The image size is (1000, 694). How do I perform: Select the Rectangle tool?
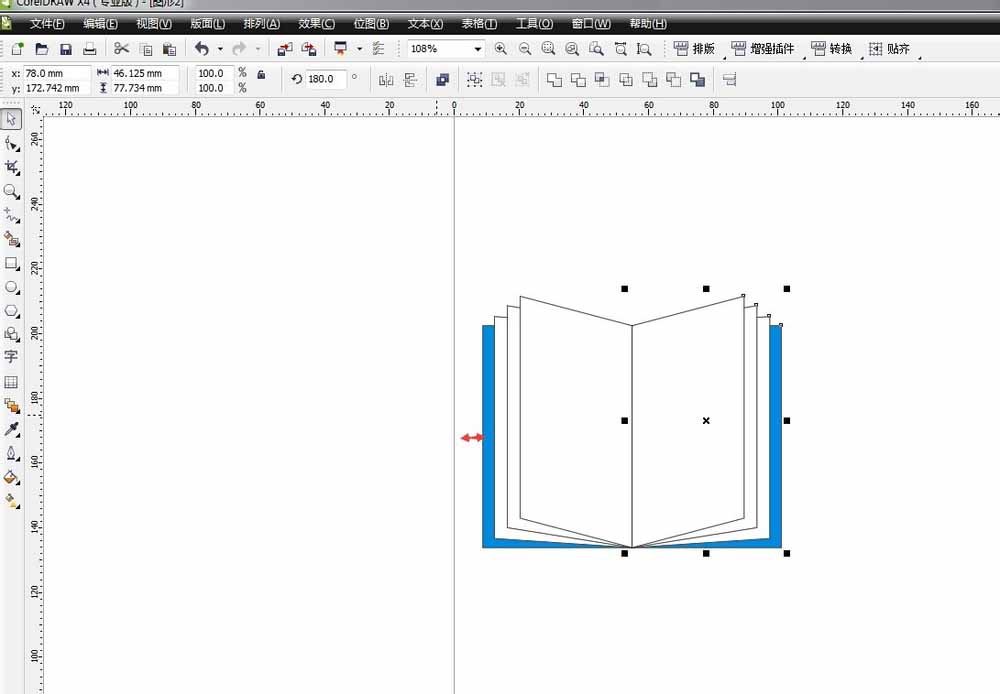click(x=12, y=263)
